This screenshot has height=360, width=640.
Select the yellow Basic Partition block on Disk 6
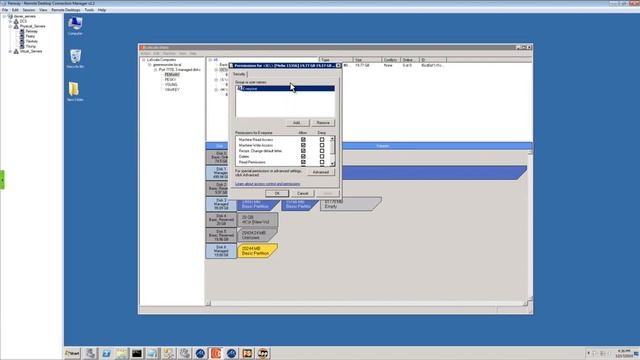click(x=258, y=251)
